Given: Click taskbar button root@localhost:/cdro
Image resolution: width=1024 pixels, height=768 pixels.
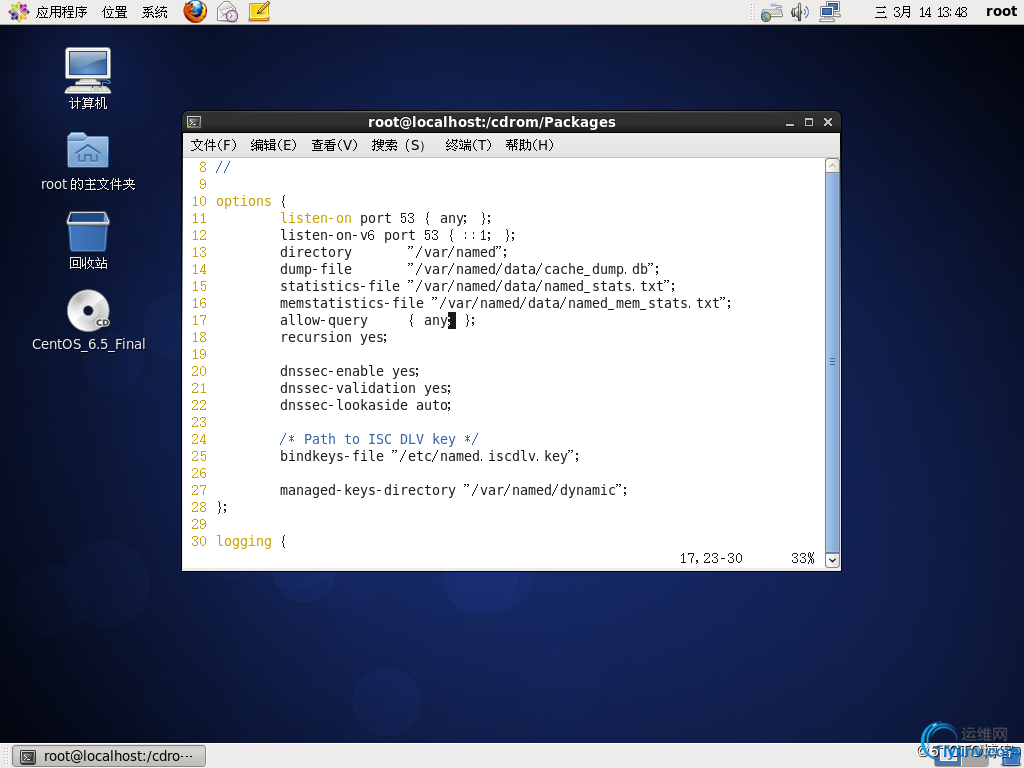Looking at the screenshot, I should pos(110,756).
